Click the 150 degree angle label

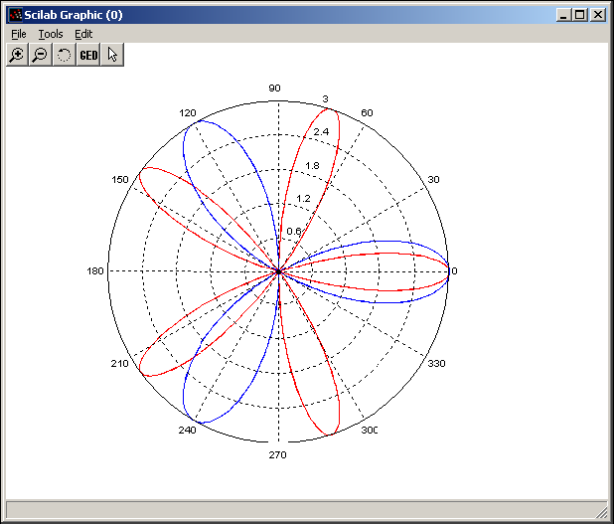point(120,180)
